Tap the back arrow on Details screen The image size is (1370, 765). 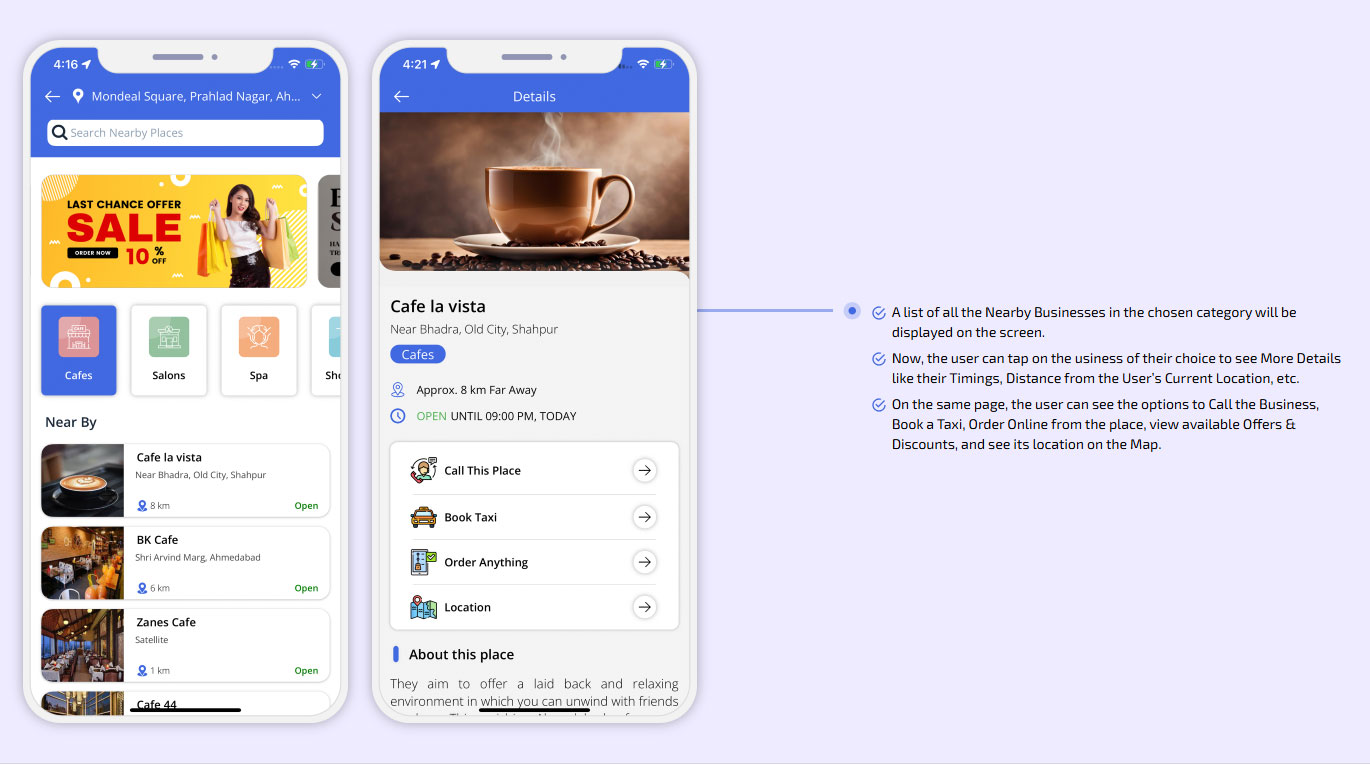[401, 97]
